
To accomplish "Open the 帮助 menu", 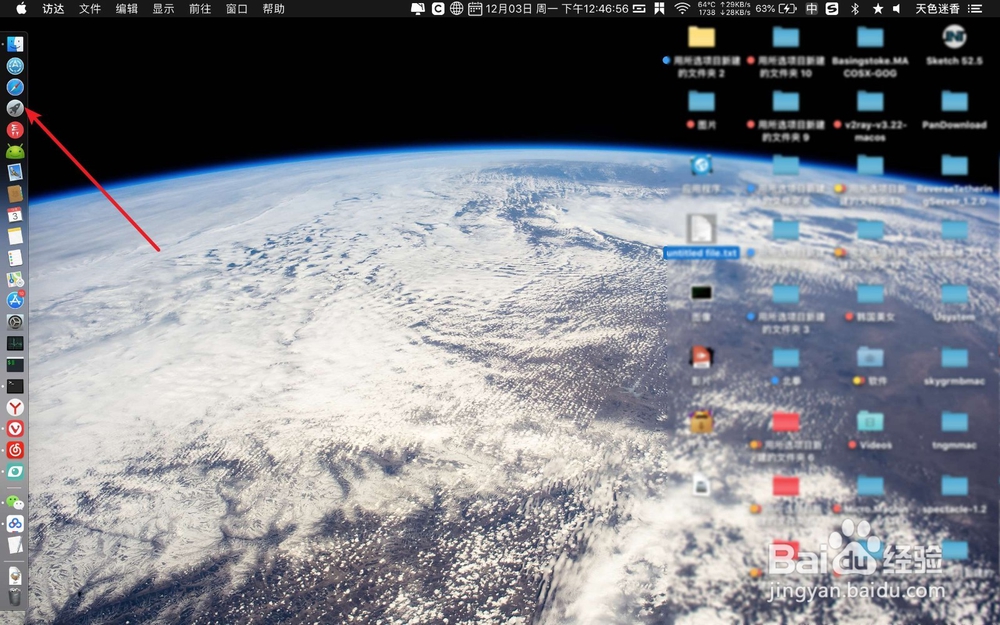I will [274, 9].
